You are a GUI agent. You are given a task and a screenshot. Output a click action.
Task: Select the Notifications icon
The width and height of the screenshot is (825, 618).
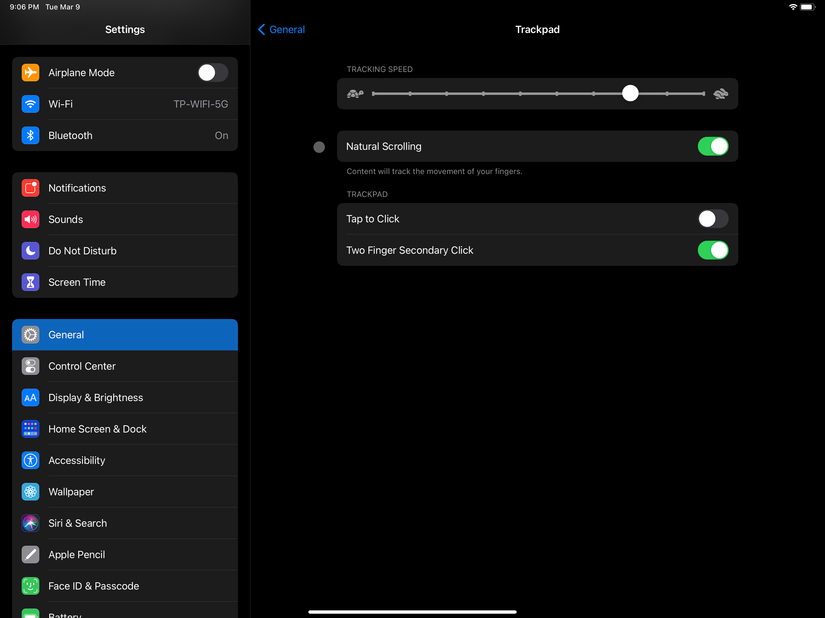(30, 187)
